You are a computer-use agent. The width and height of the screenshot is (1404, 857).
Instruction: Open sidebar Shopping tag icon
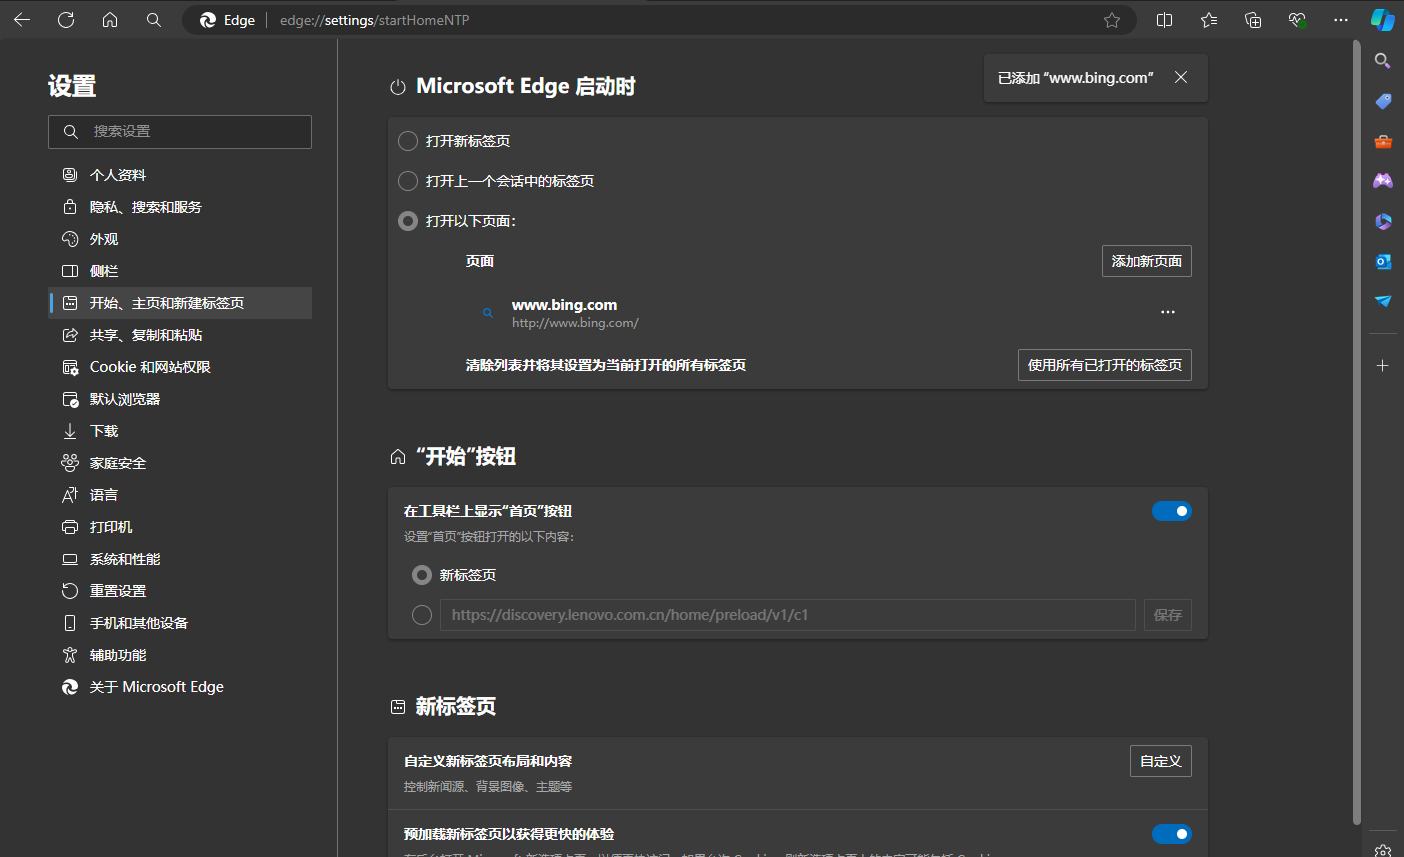click(x=1383, y=101)
